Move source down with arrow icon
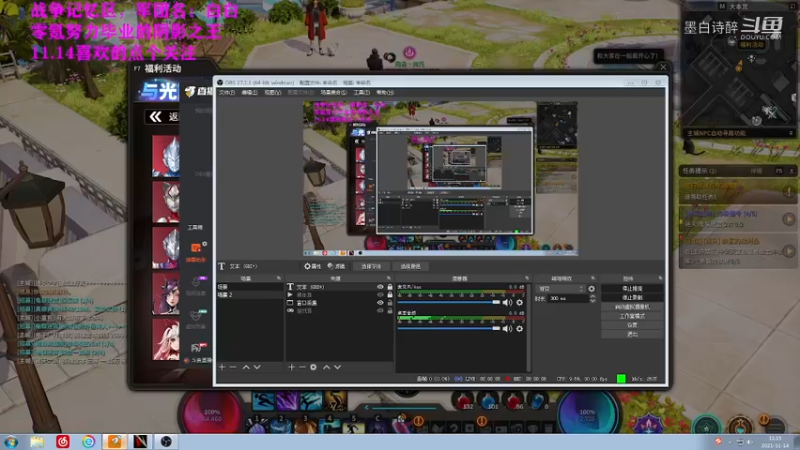Screen dimensions: 800x450 click(x=338, y=367)
